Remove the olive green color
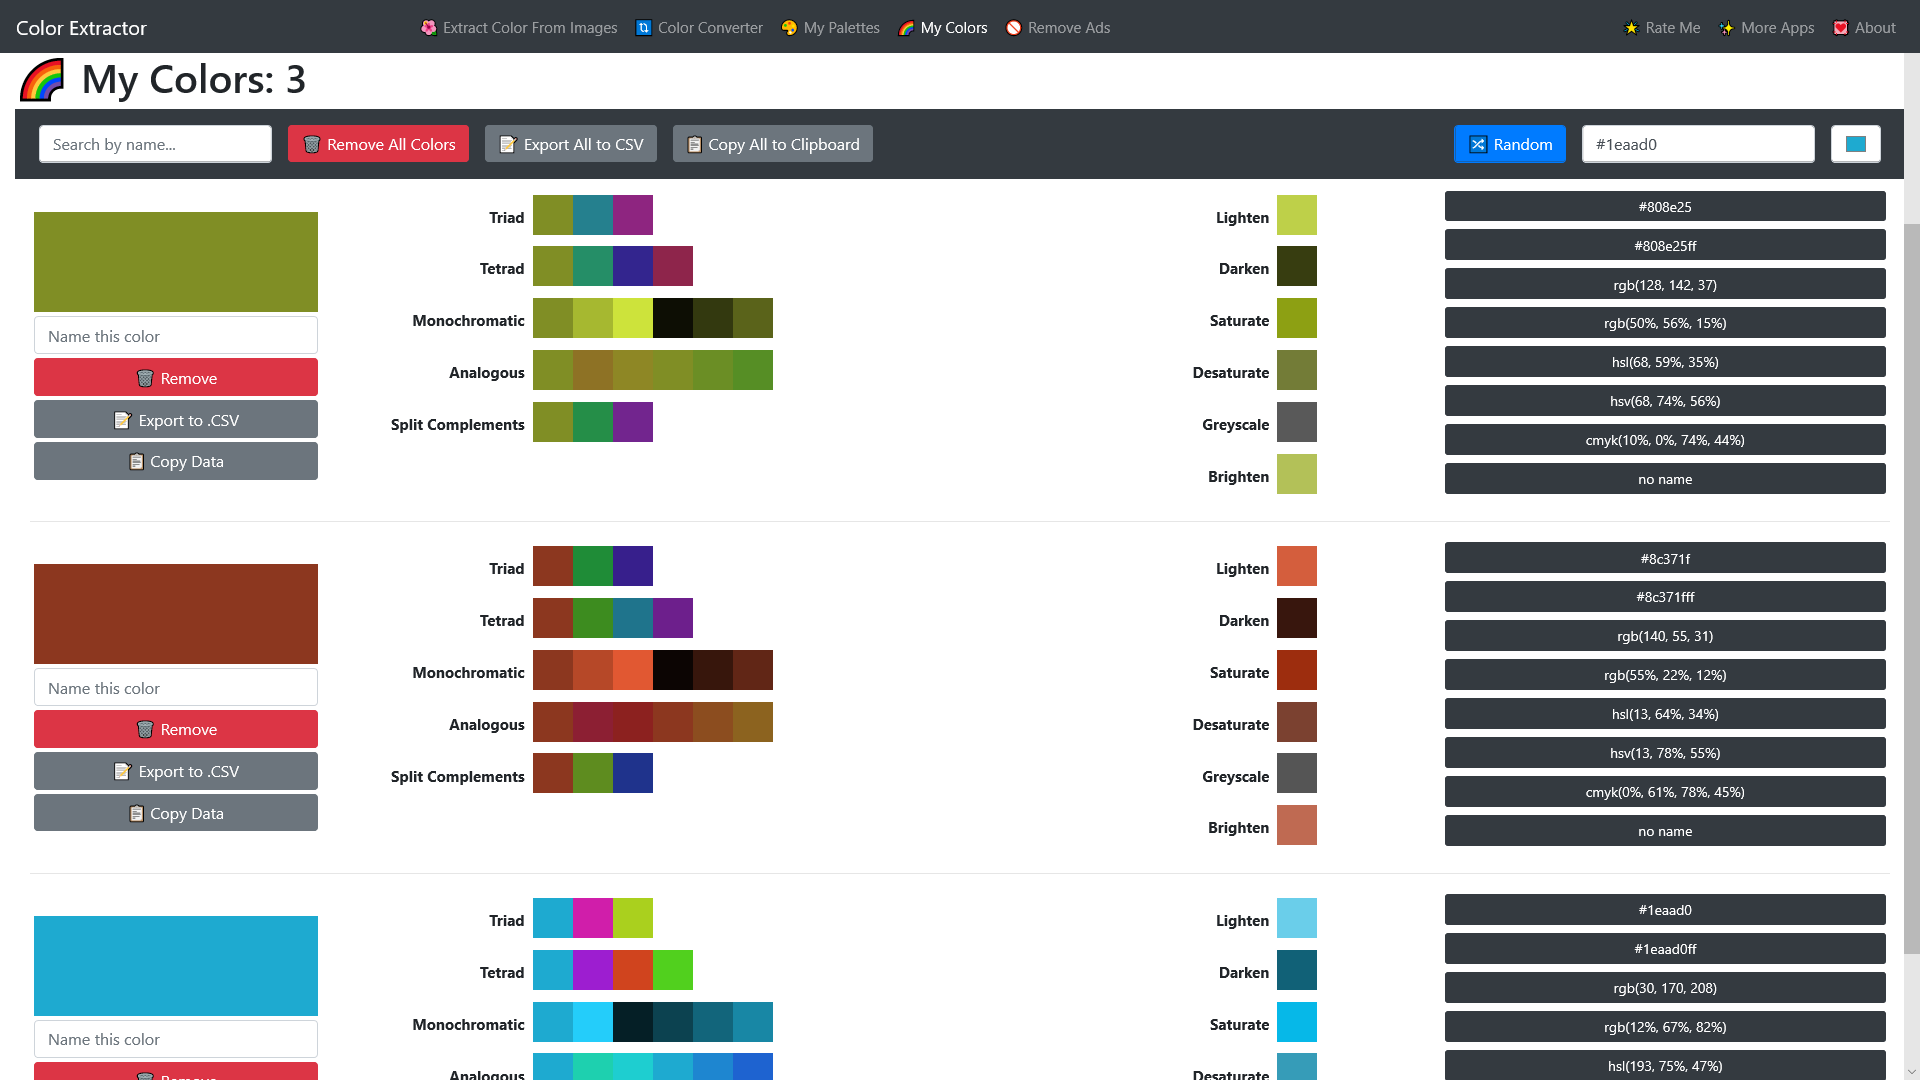1920x1080 pixels. (x=176, y=378)
